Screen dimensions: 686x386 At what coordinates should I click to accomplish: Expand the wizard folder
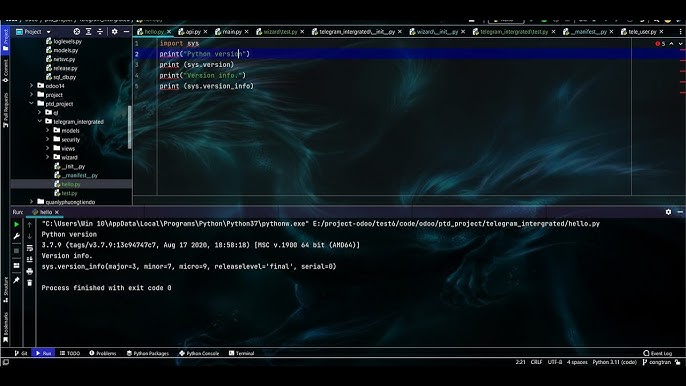pyautogui.click(x=47, y=157)
